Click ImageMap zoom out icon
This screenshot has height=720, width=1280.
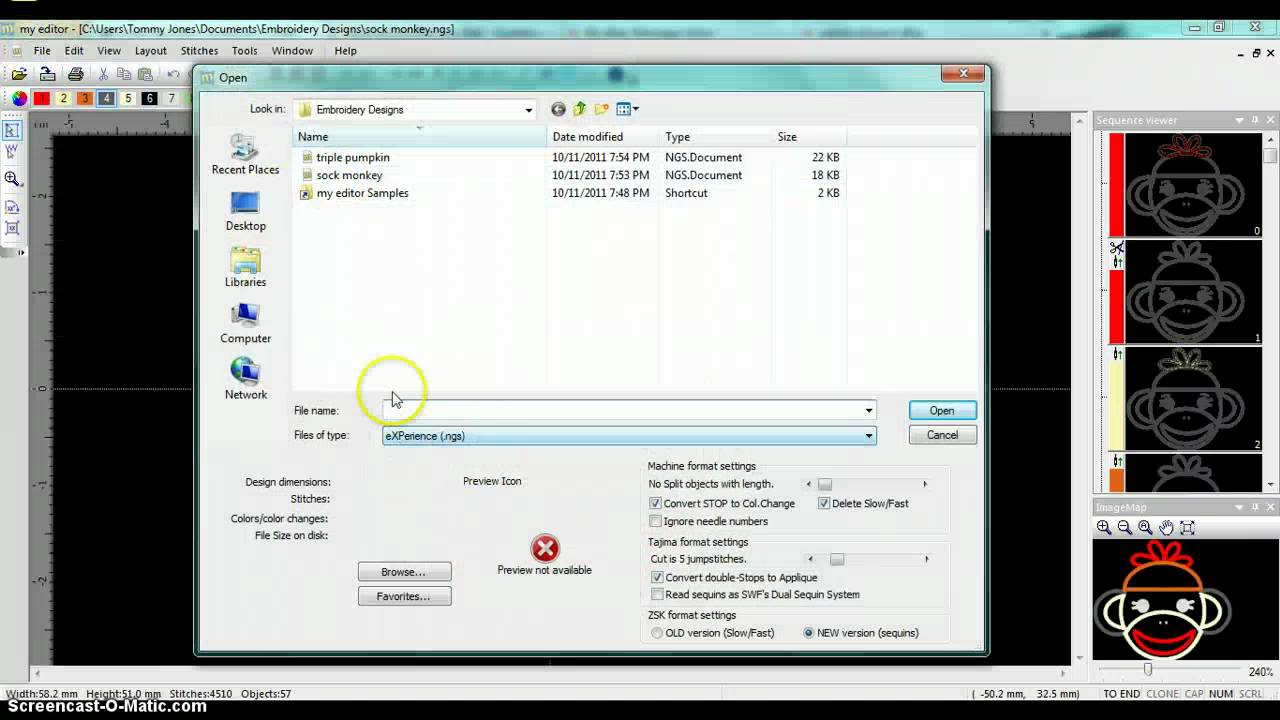pos(1125,527)
